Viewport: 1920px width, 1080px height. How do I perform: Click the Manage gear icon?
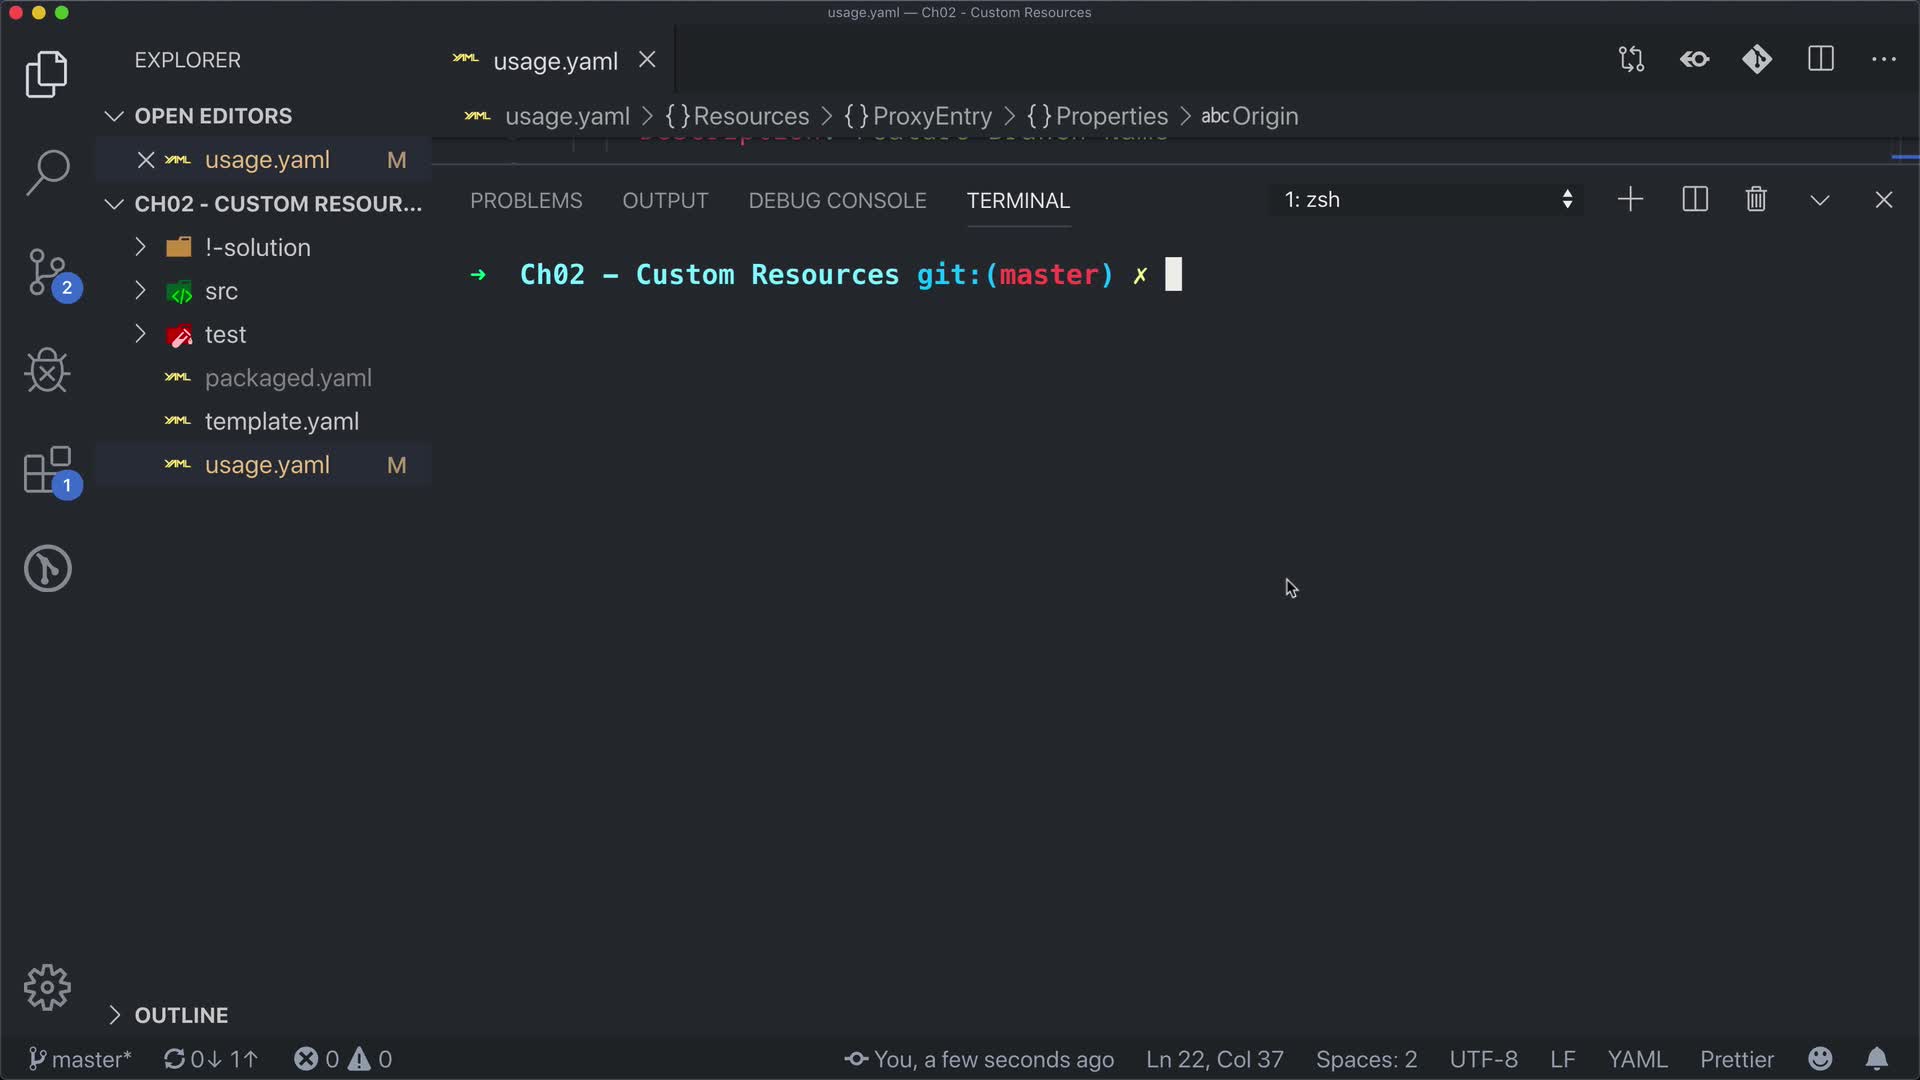tap(47, 988)
